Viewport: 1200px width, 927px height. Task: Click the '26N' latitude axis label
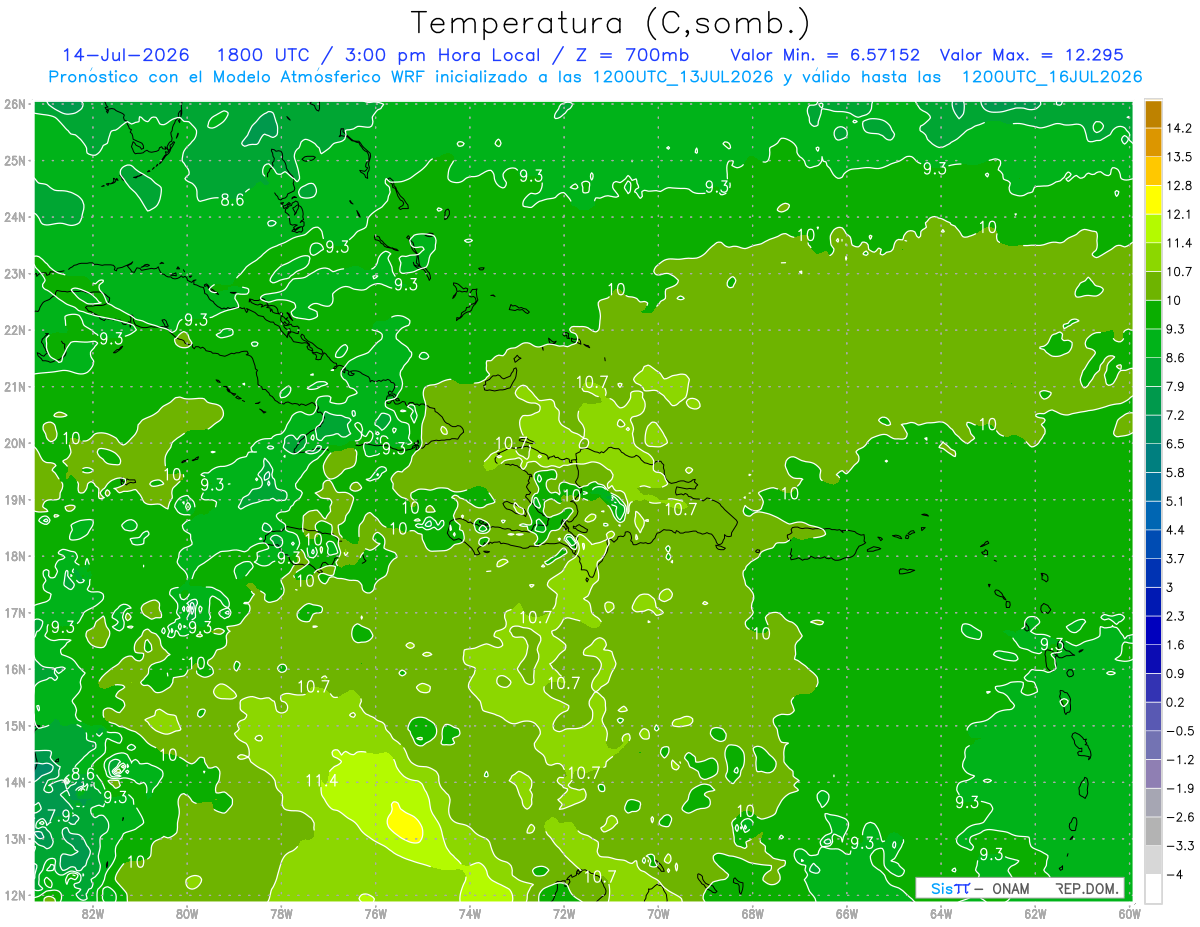[15, 103]
